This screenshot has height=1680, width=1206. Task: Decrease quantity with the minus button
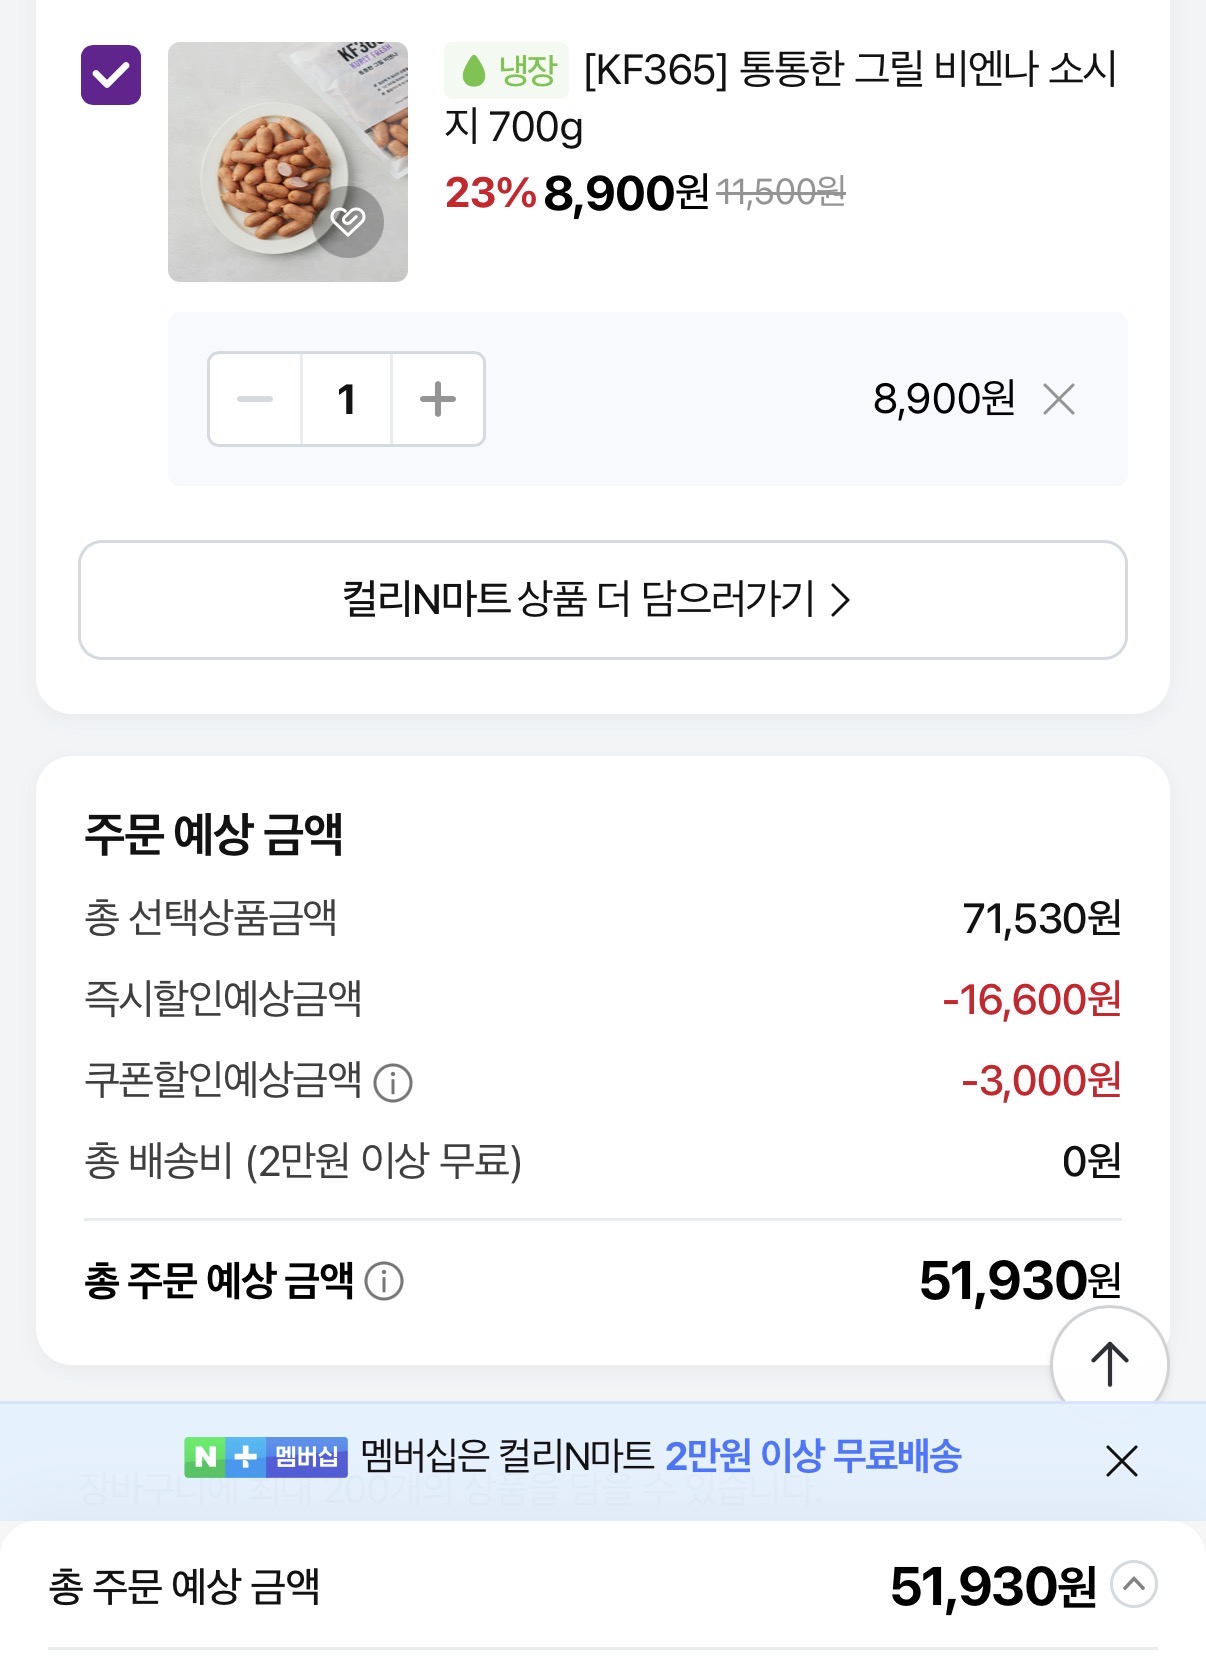tap(255, 400)
